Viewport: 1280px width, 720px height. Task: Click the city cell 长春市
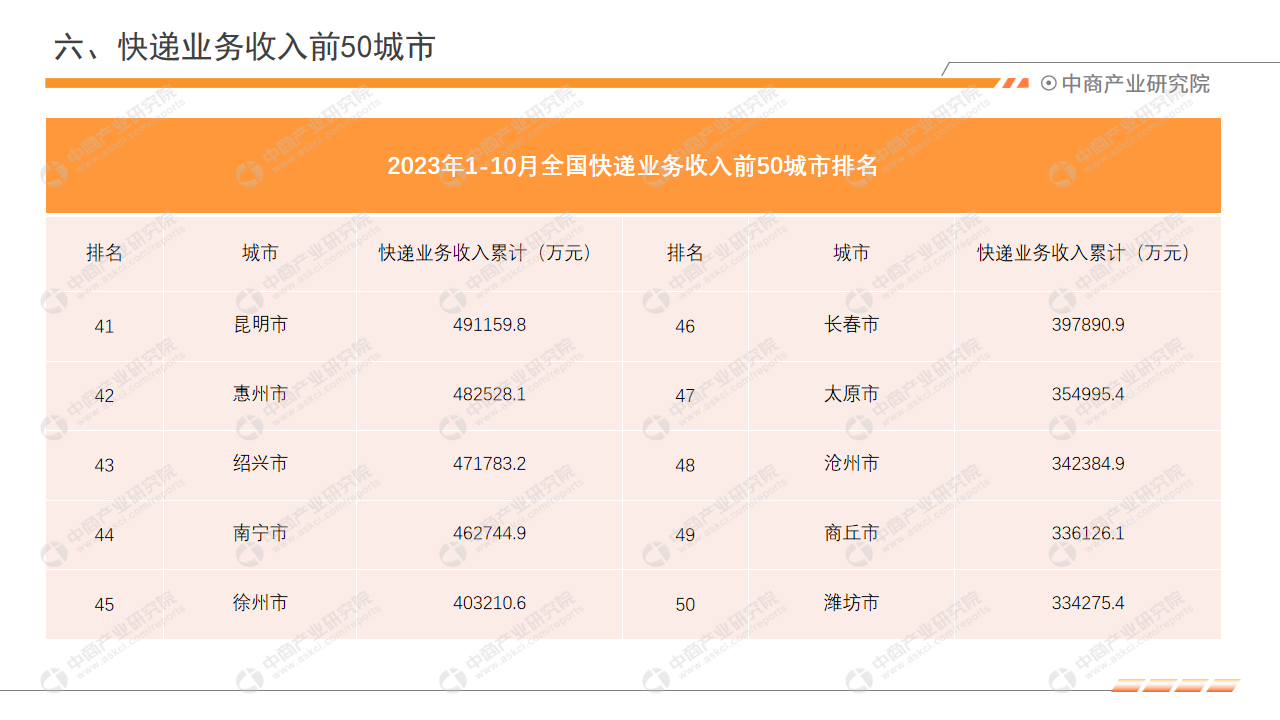tap(851, 325)
